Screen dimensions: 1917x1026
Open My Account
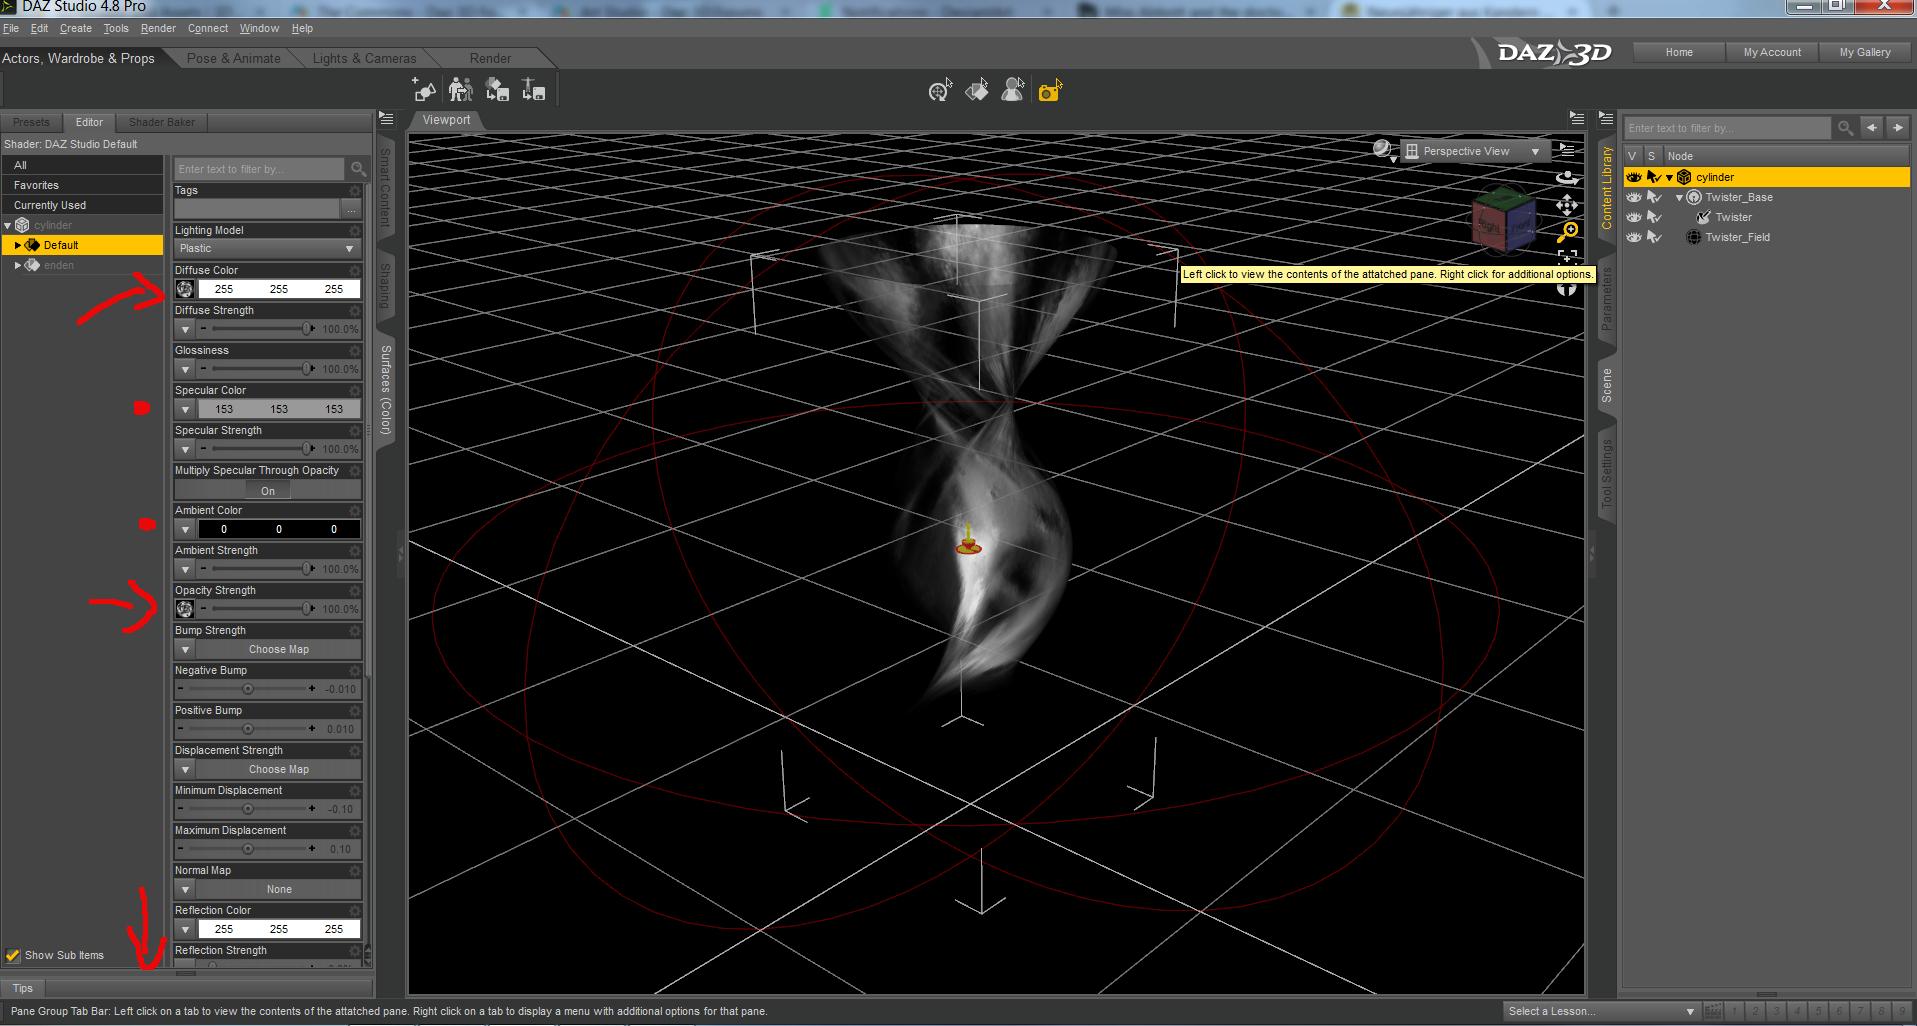point(1772,52)
